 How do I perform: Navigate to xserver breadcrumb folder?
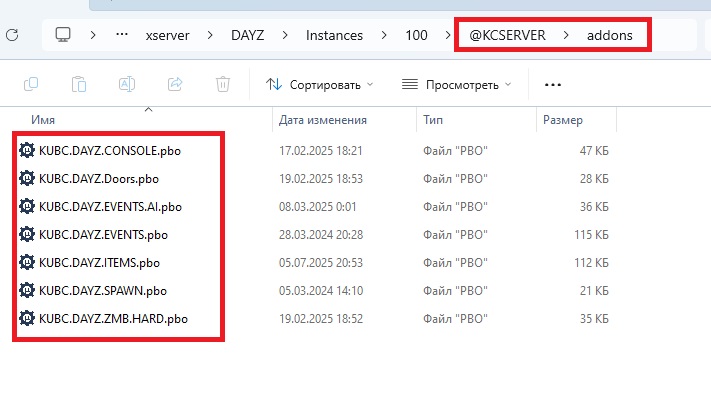(167, 35)
